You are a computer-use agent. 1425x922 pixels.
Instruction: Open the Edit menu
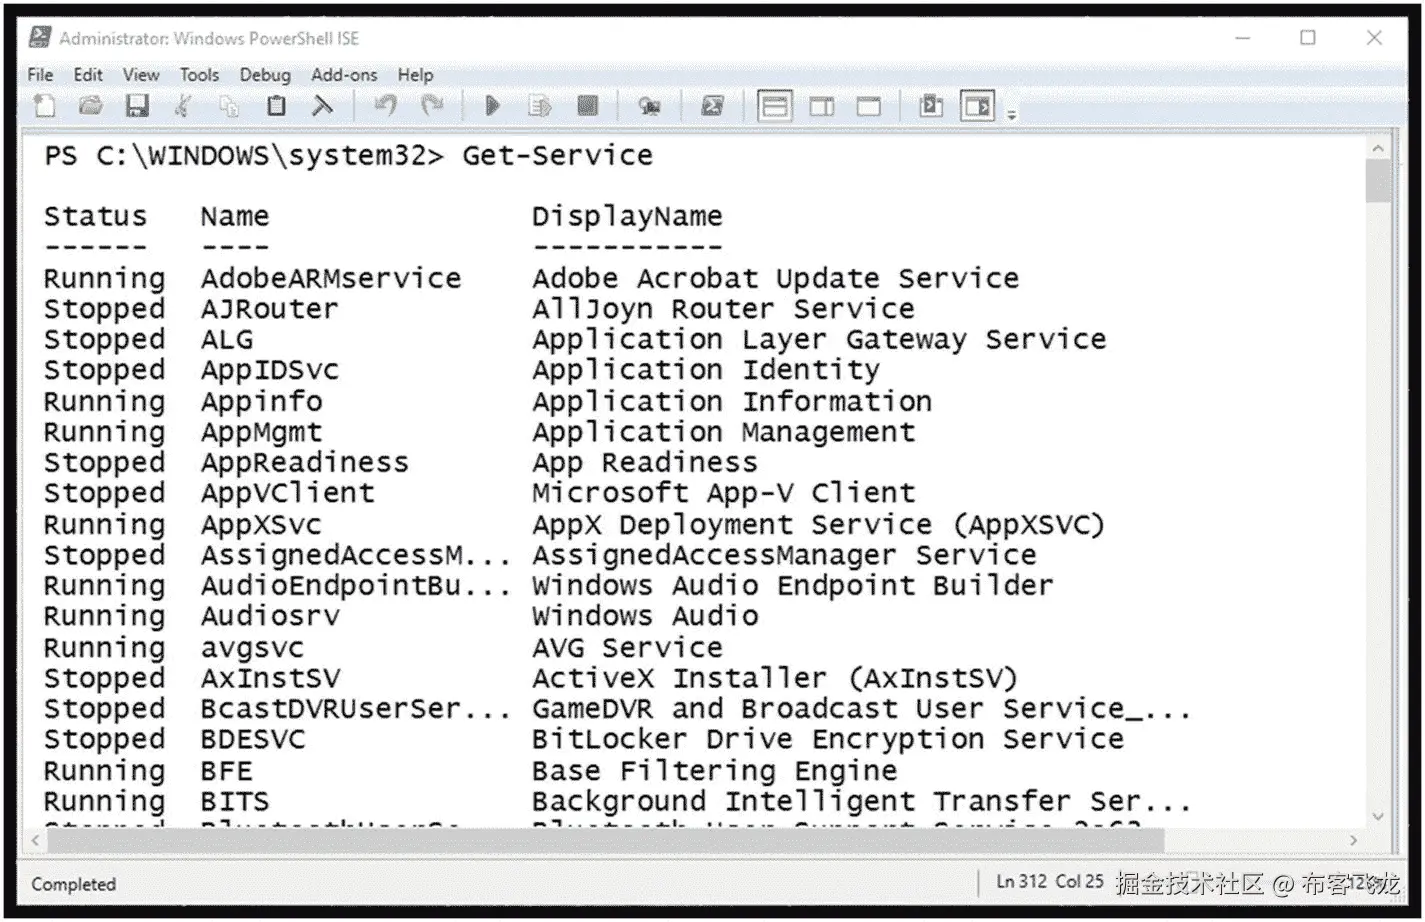tap(88, 75)
